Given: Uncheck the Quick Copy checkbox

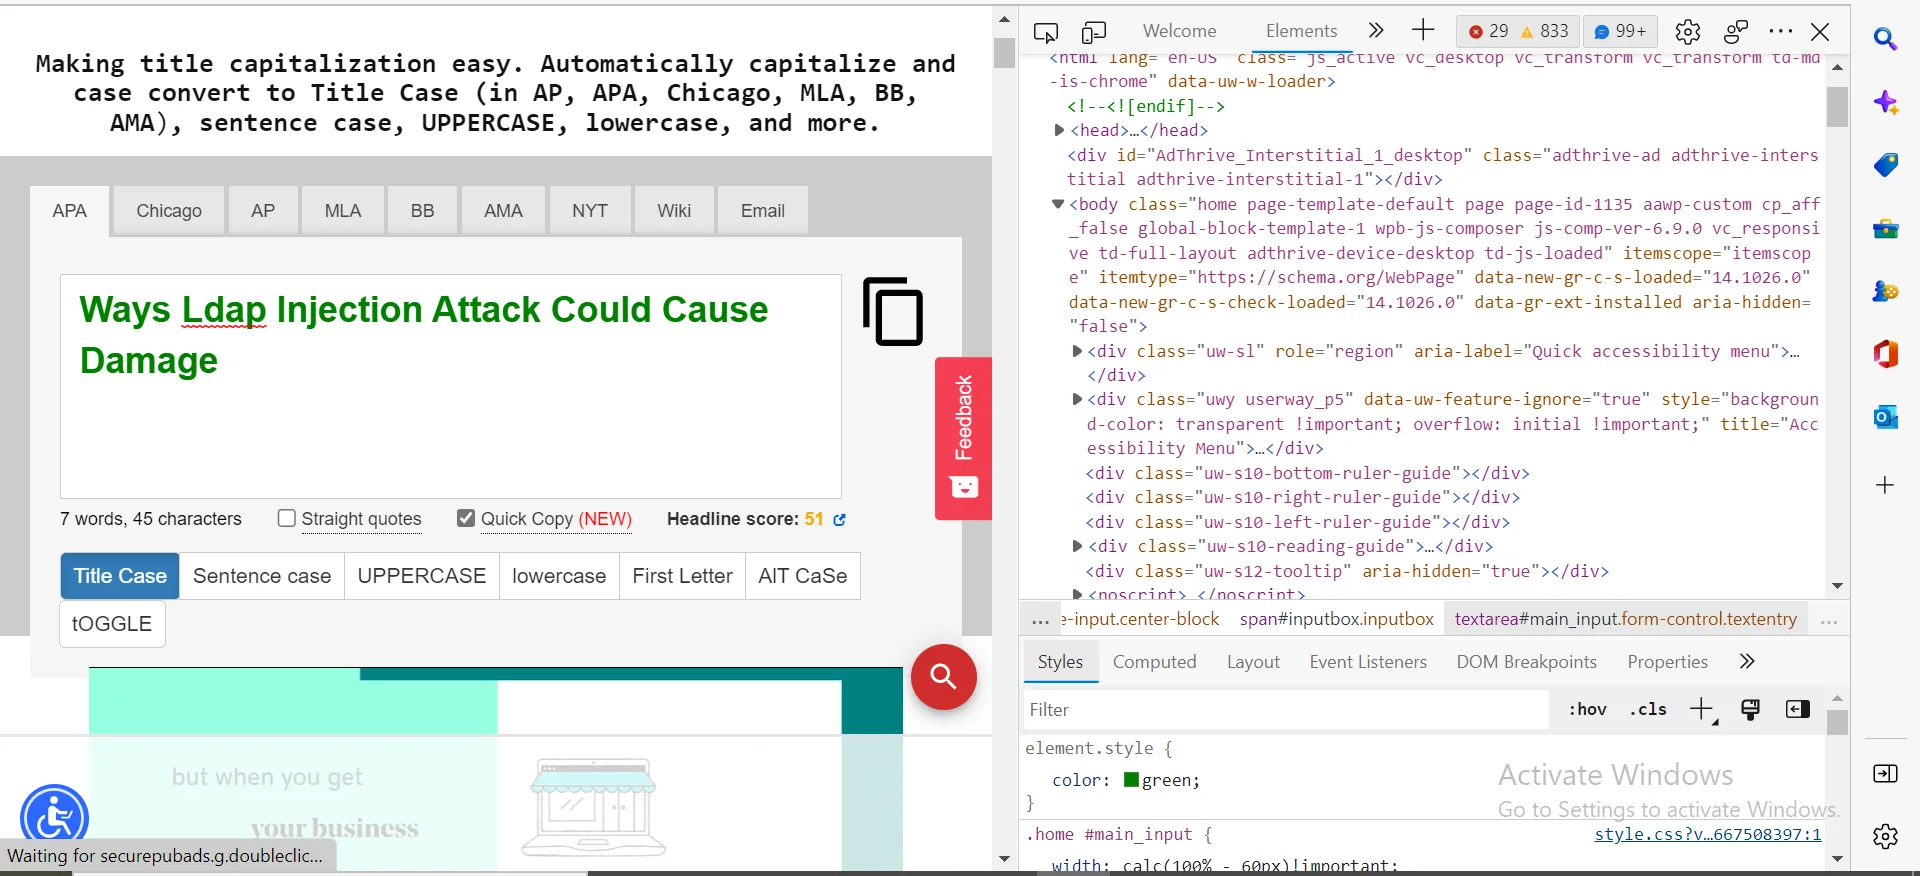Looking at the screenshot, I should click(x=466, y=518).
